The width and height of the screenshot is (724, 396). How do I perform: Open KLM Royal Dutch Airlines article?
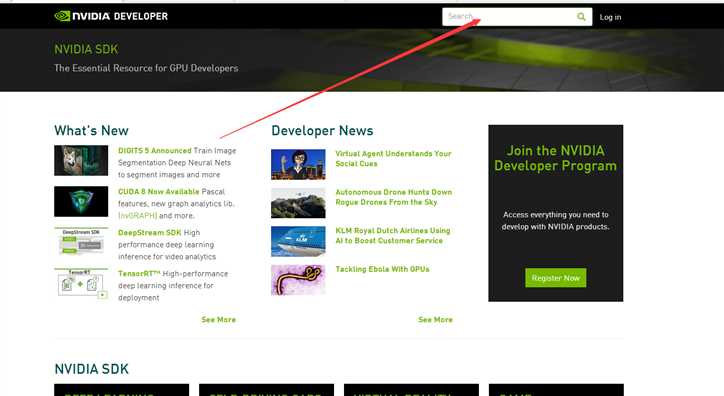click(x=393, y=235)
